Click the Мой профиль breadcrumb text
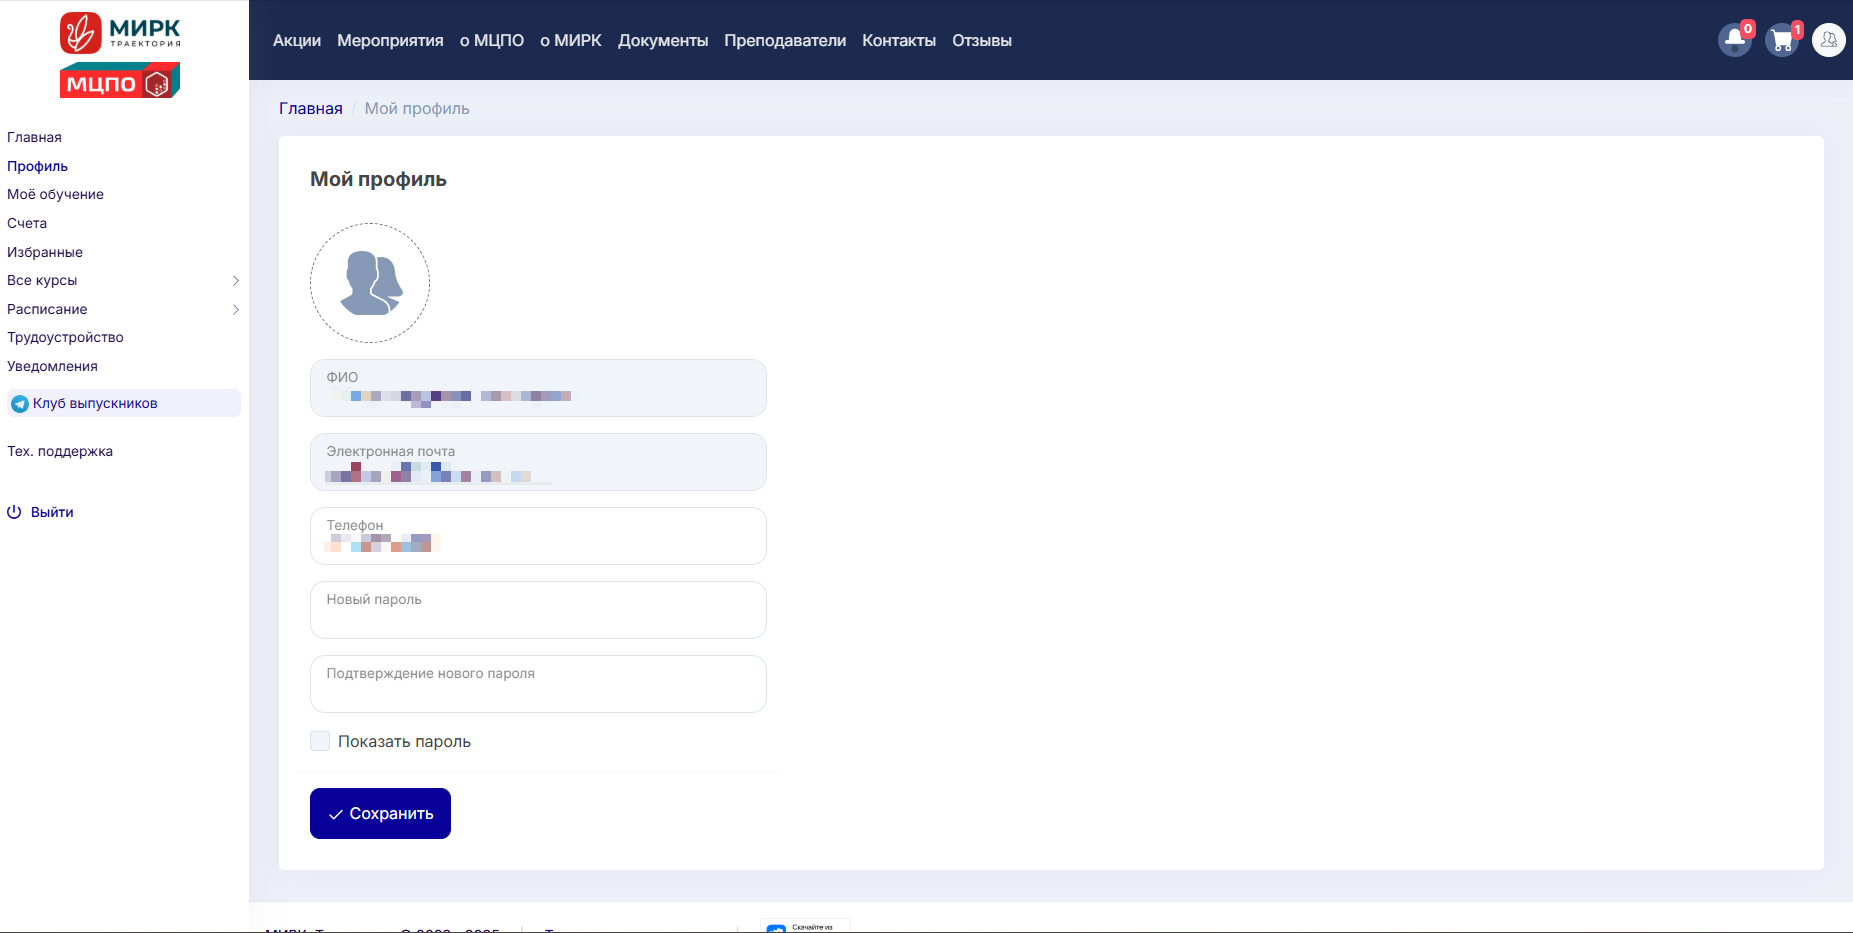The height and width of the screenshot is (933, 1853). [417, 109]
